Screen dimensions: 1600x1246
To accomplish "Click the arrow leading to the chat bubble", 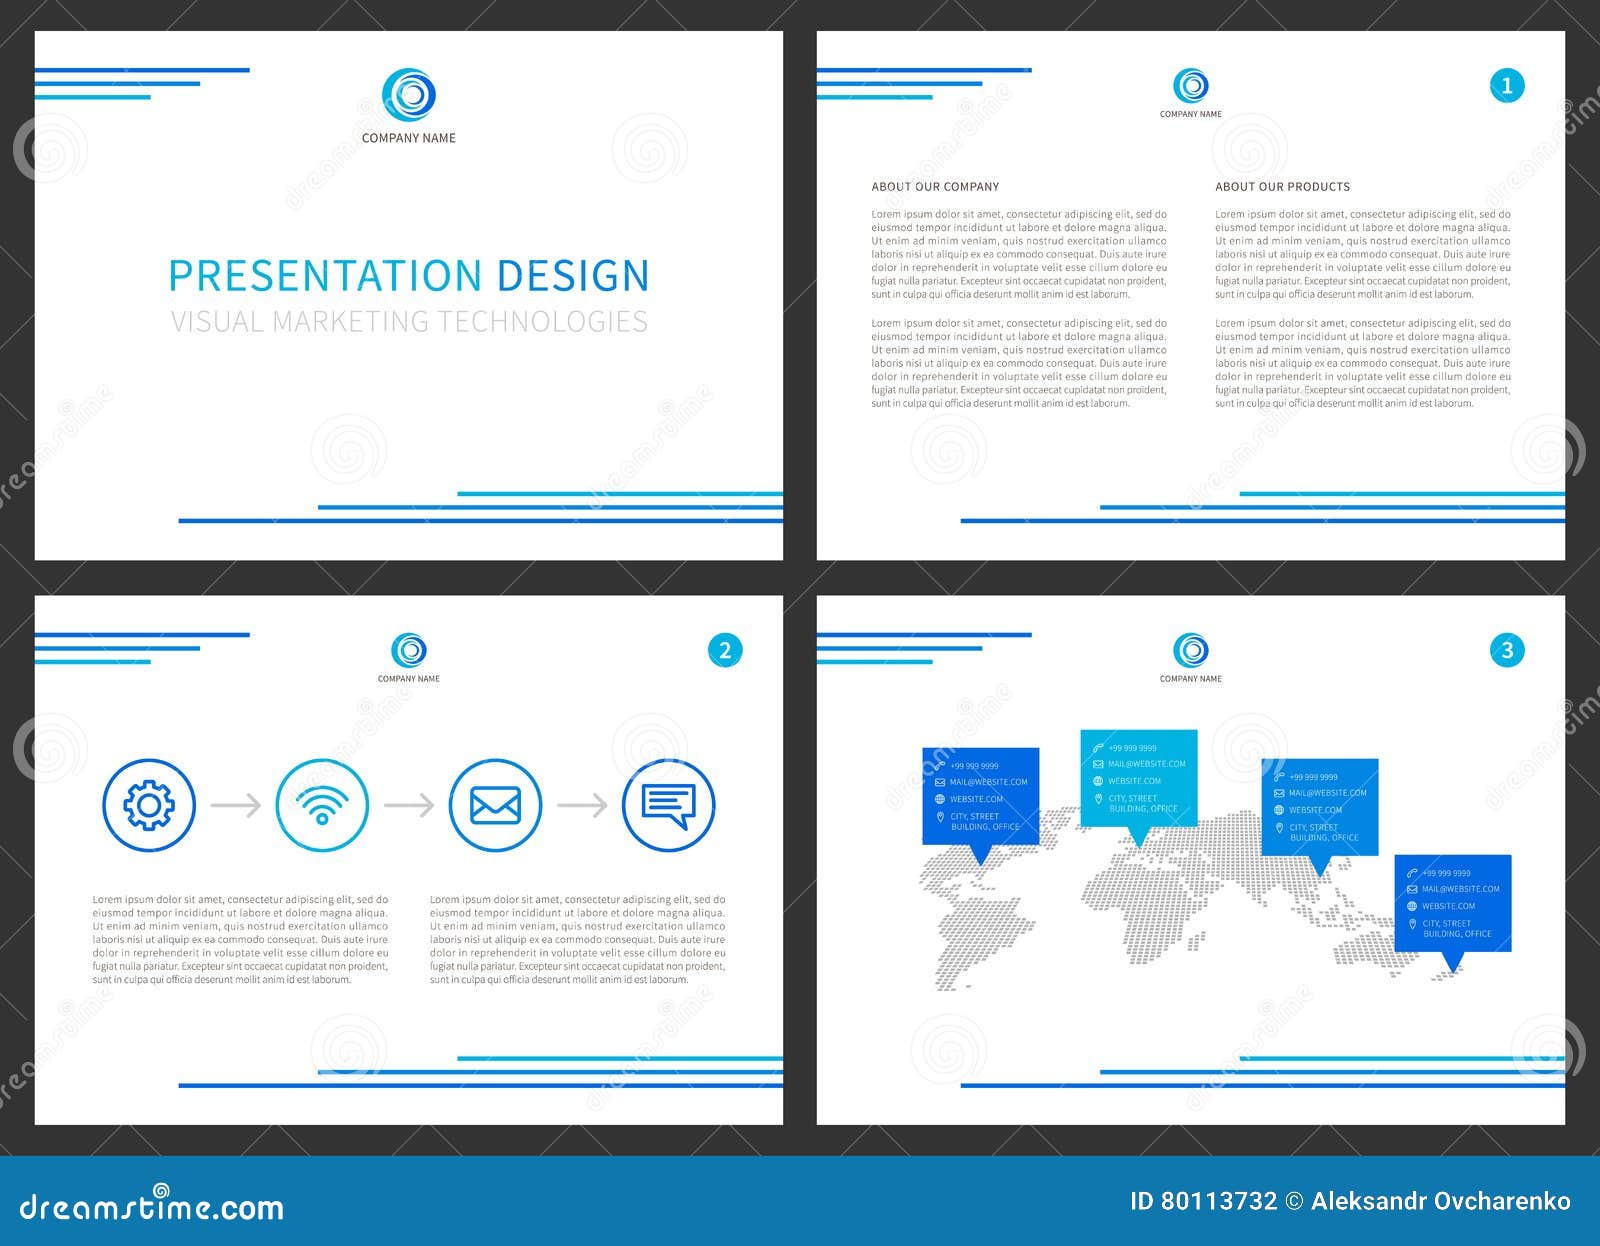I will pyautogui.click(x=584, y=804).
